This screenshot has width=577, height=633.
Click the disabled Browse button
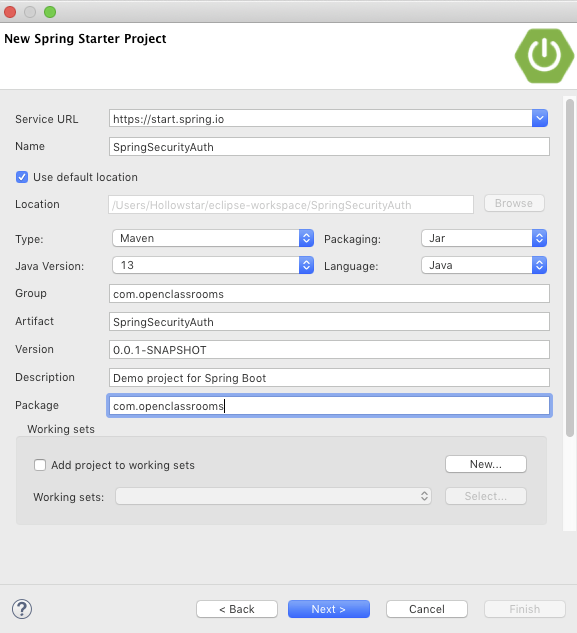coord(514,203)
